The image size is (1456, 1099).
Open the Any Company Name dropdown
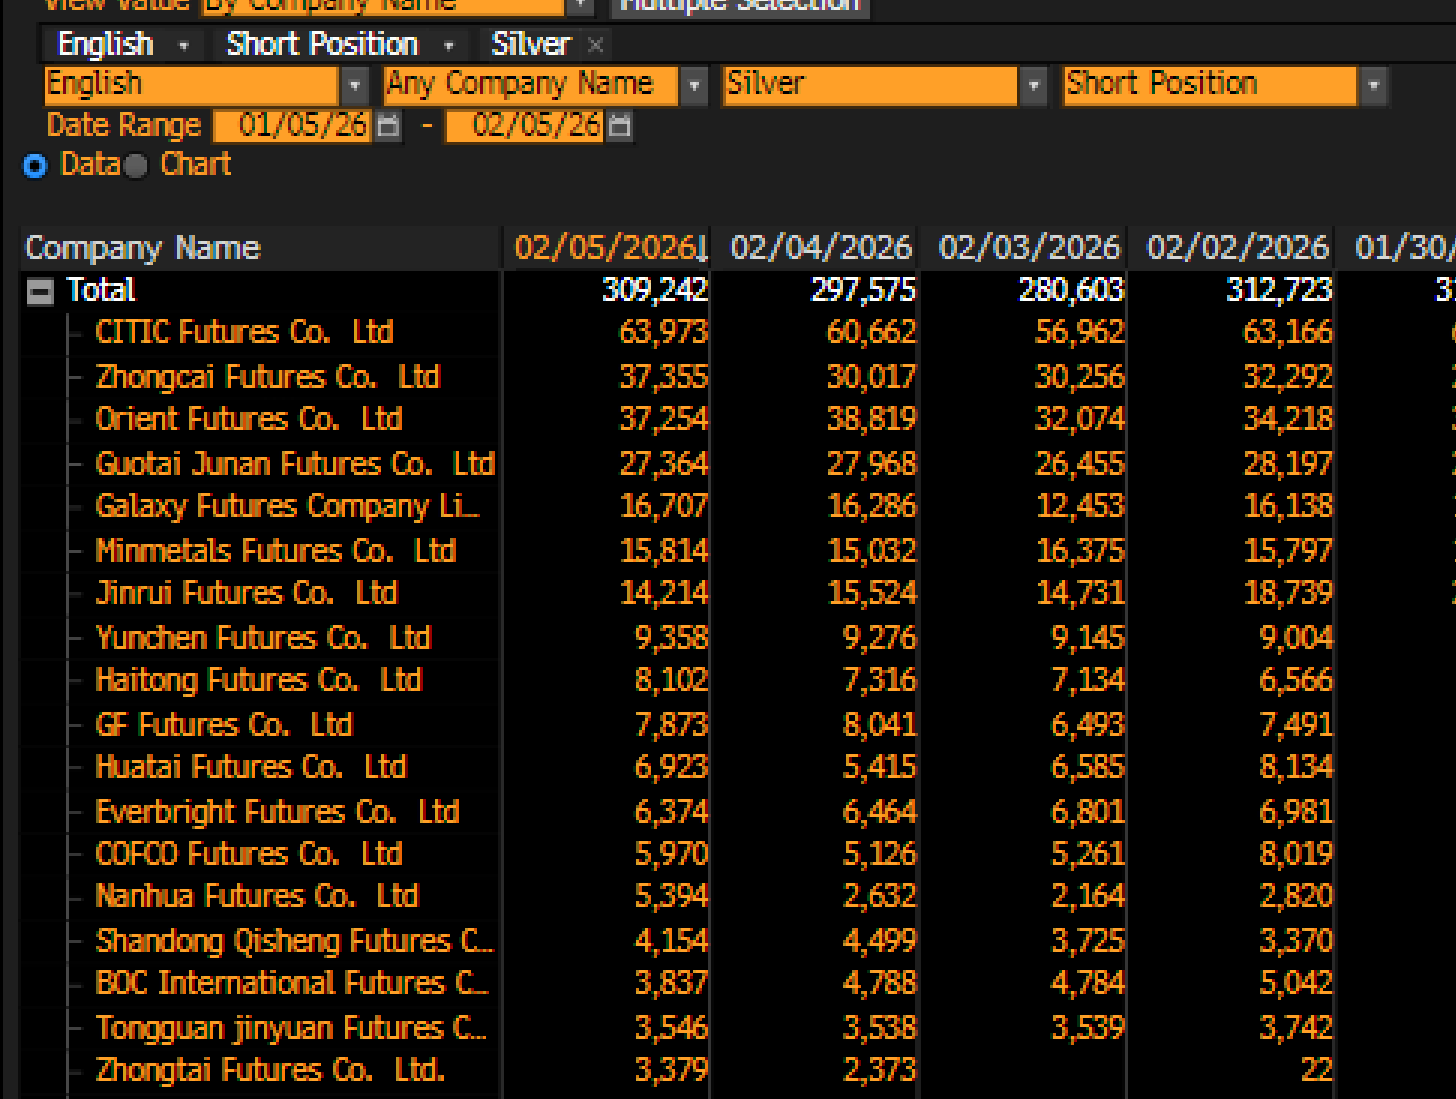click(693, 86)
